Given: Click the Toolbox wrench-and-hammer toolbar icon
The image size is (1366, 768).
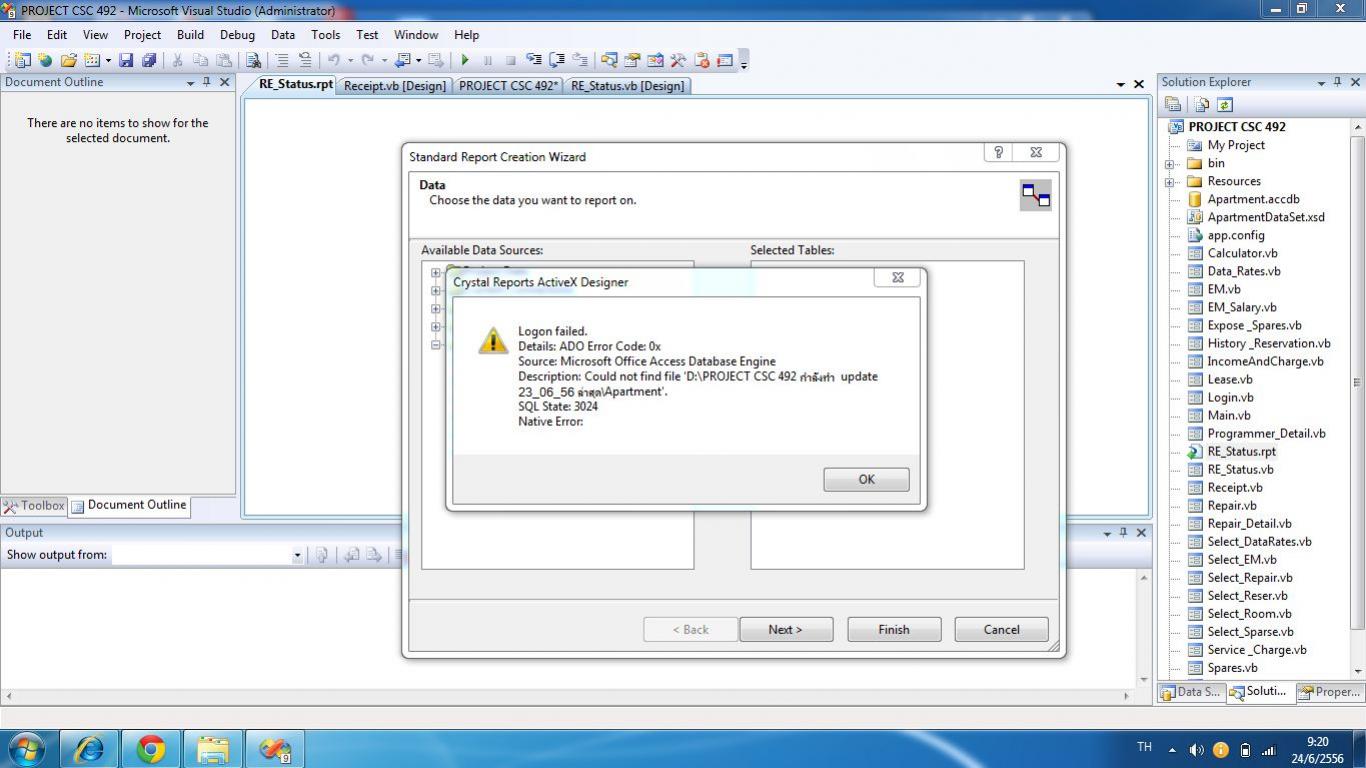Looking at the screenshot, I should pyautogui.click(x=678, y=60).
